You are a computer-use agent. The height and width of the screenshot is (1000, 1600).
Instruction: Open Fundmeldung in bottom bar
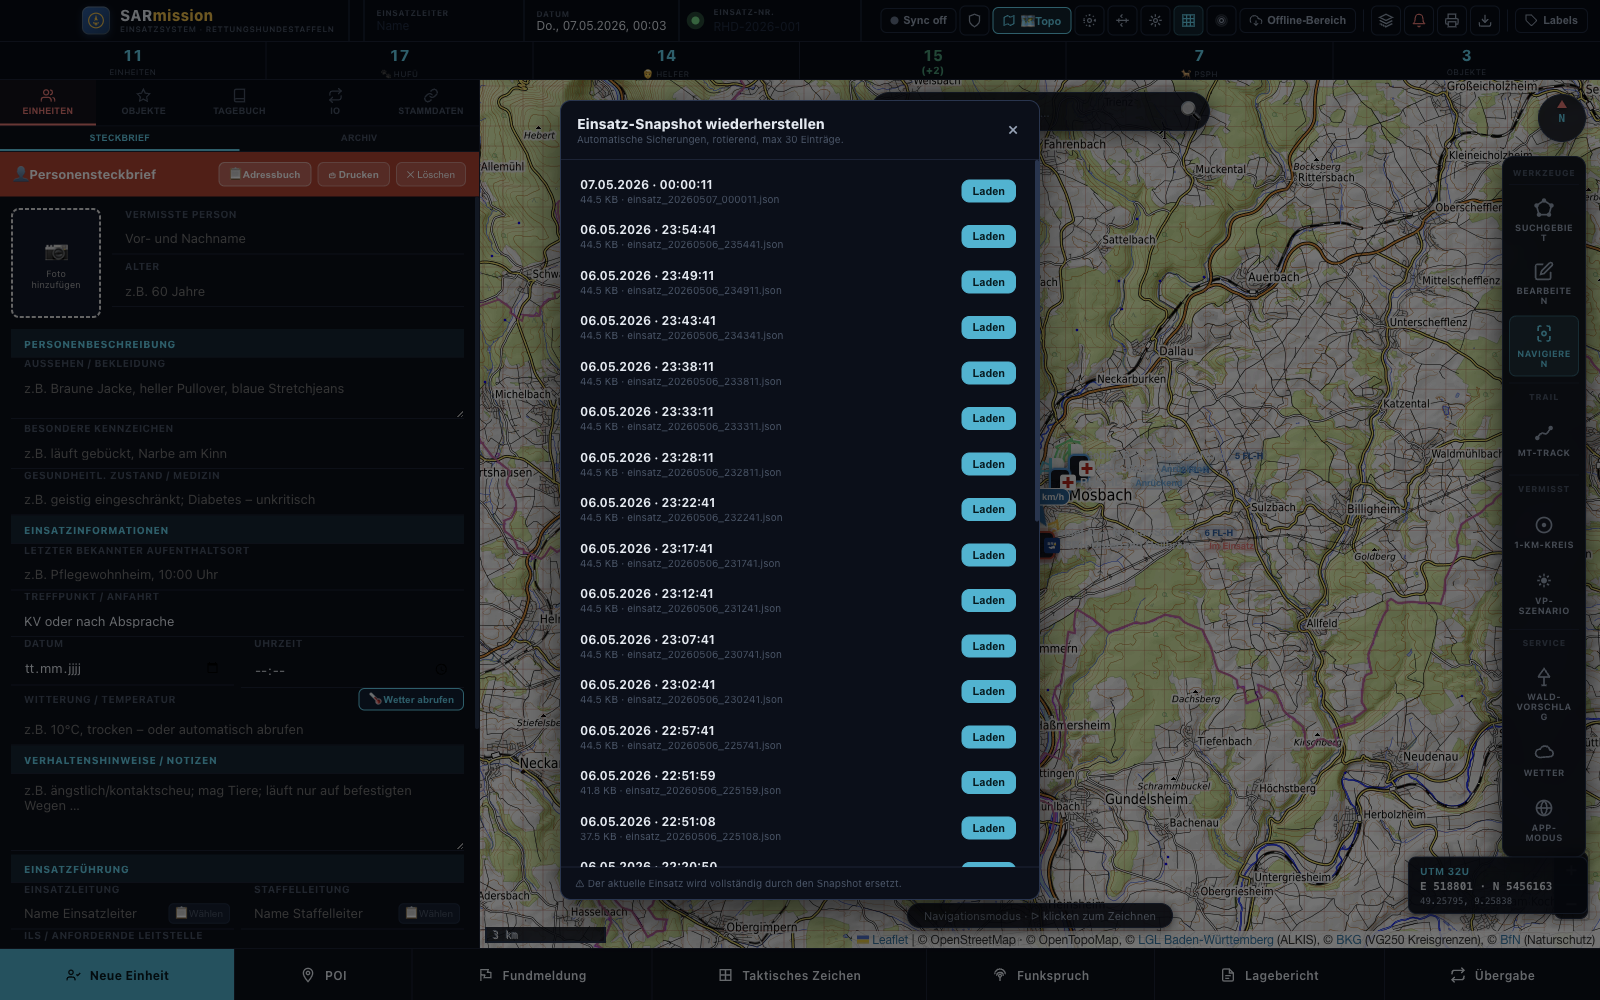tap(532, 975)
